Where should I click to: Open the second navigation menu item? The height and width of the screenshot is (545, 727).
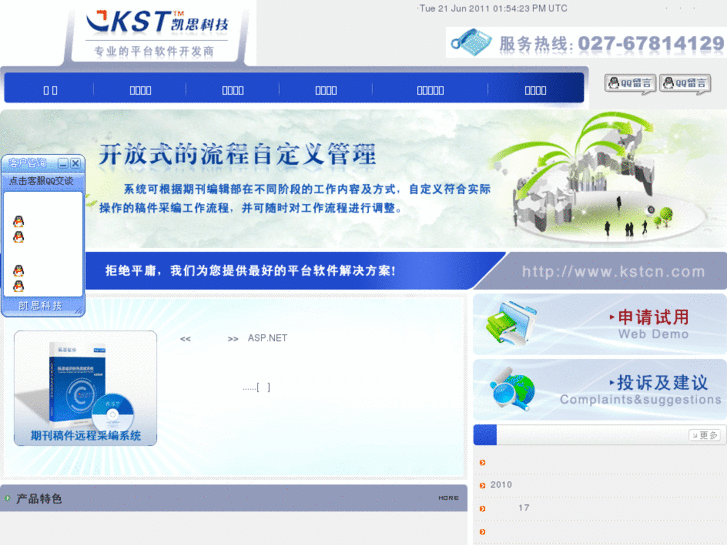pos(140,90)
